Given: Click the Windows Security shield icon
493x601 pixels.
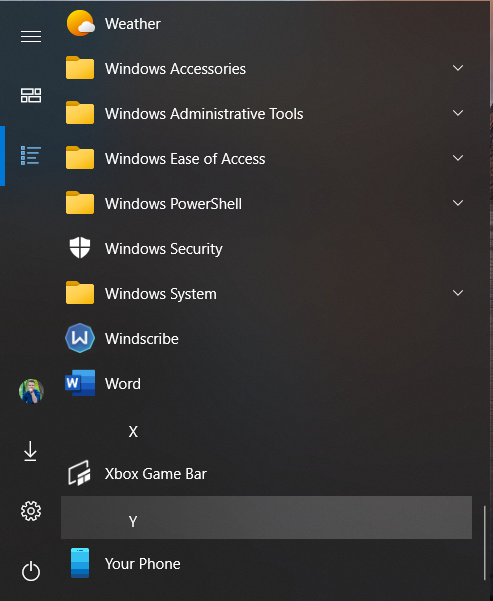Looking at the screenshot, I should 80,248.
